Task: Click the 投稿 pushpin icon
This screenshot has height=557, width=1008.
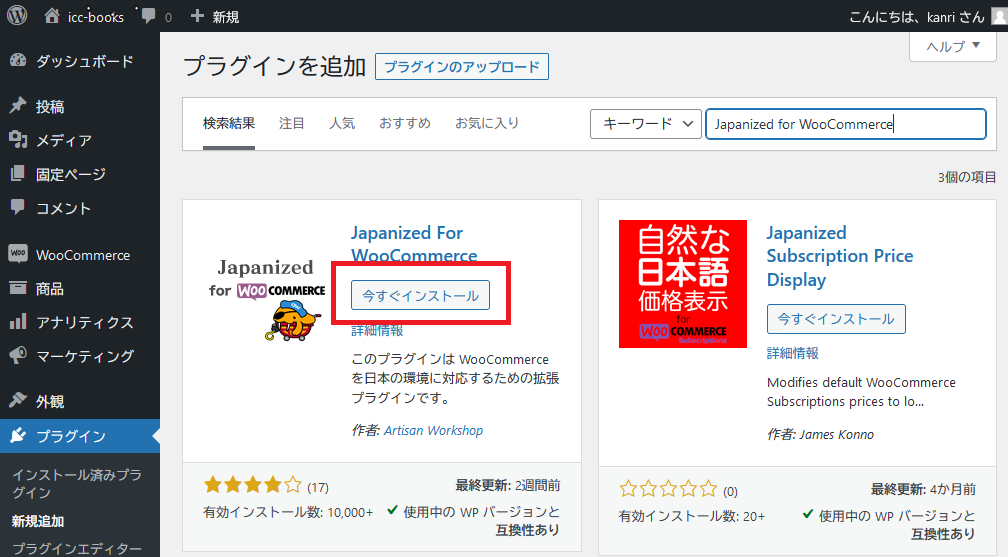Action: pos(18,105)
